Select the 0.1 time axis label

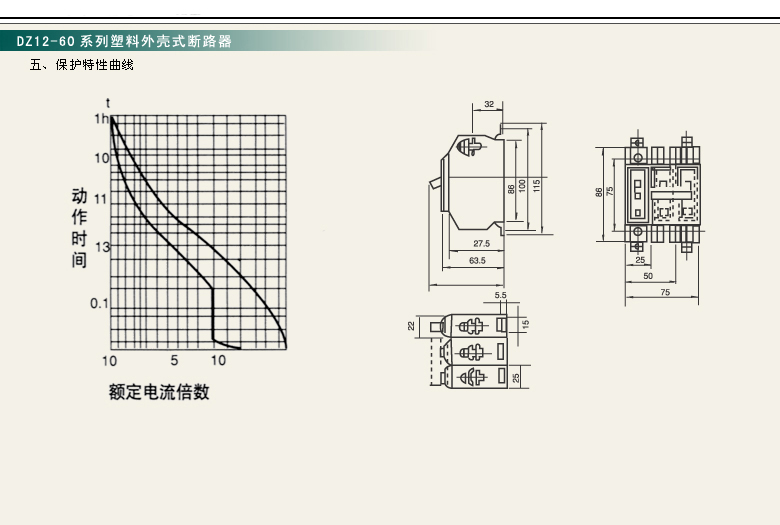98,302
